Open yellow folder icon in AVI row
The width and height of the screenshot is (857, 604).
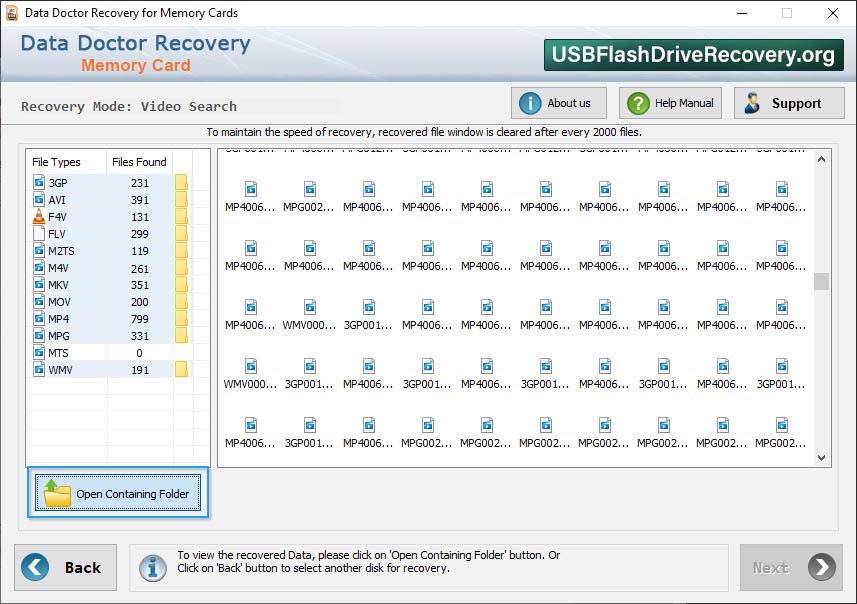(181, 199)
